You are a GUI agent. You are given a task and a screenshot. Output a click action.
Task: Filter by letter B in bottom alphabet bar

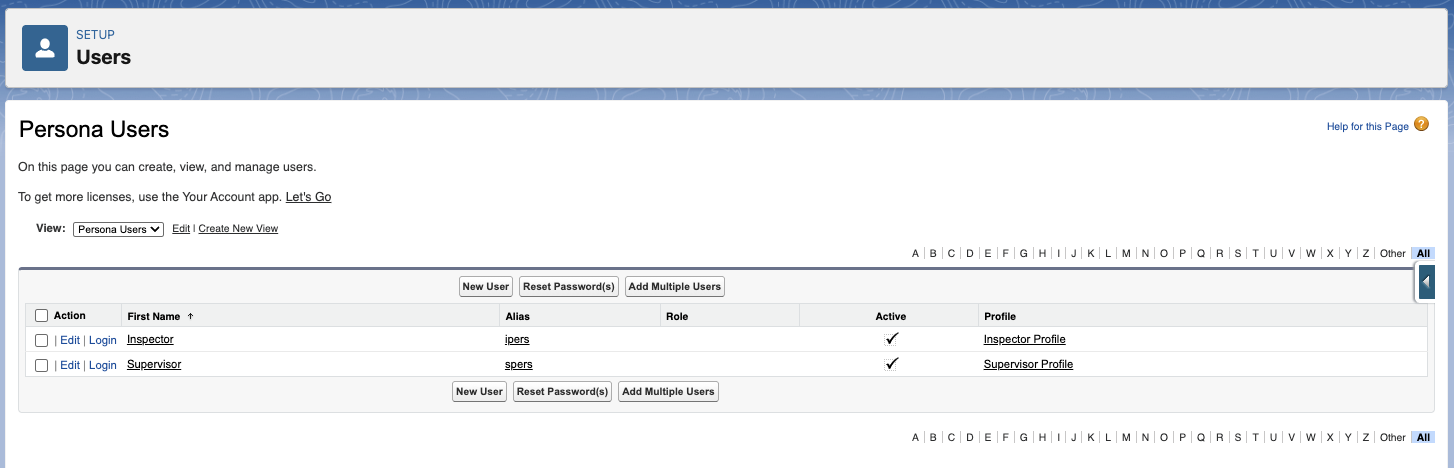pos(933,438)
